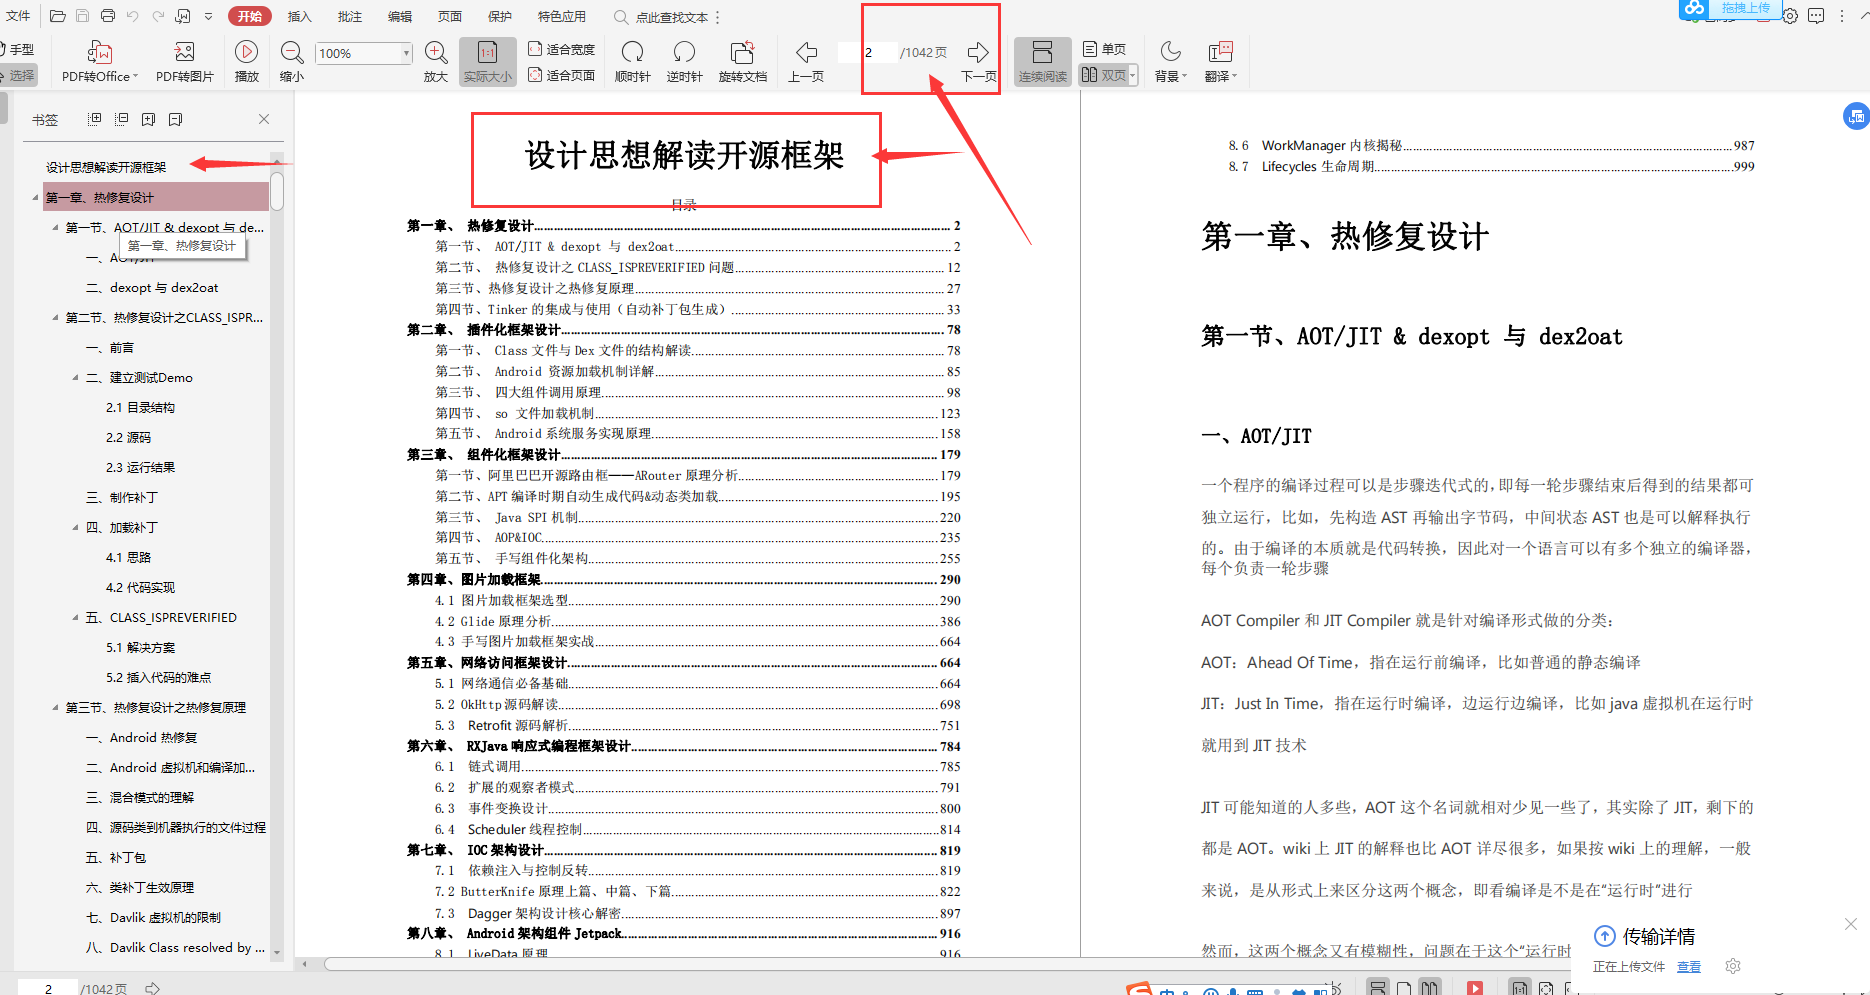This screenshot has width=1870, height=995.
Task: Collapse 第一章、热修复设计 bookmark node
Action: (36, 198)
